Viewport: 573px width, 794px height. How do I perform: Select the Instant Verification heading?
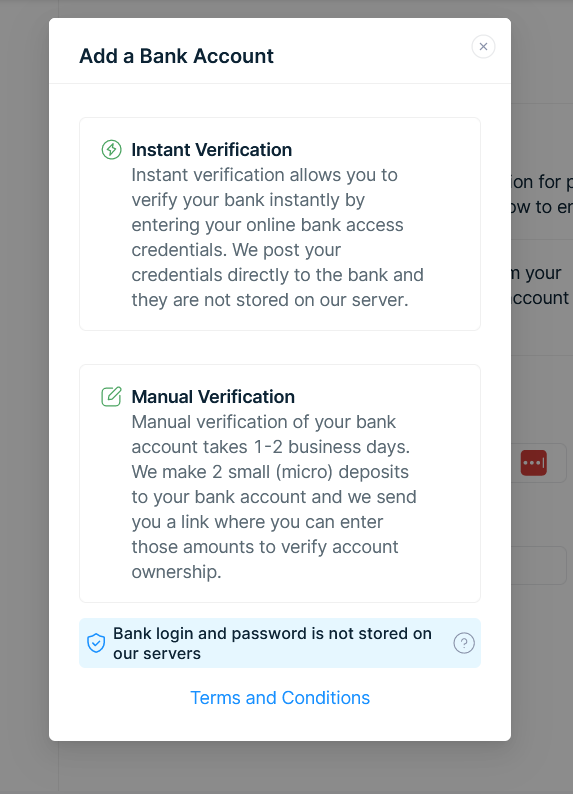tap(212, 150)
